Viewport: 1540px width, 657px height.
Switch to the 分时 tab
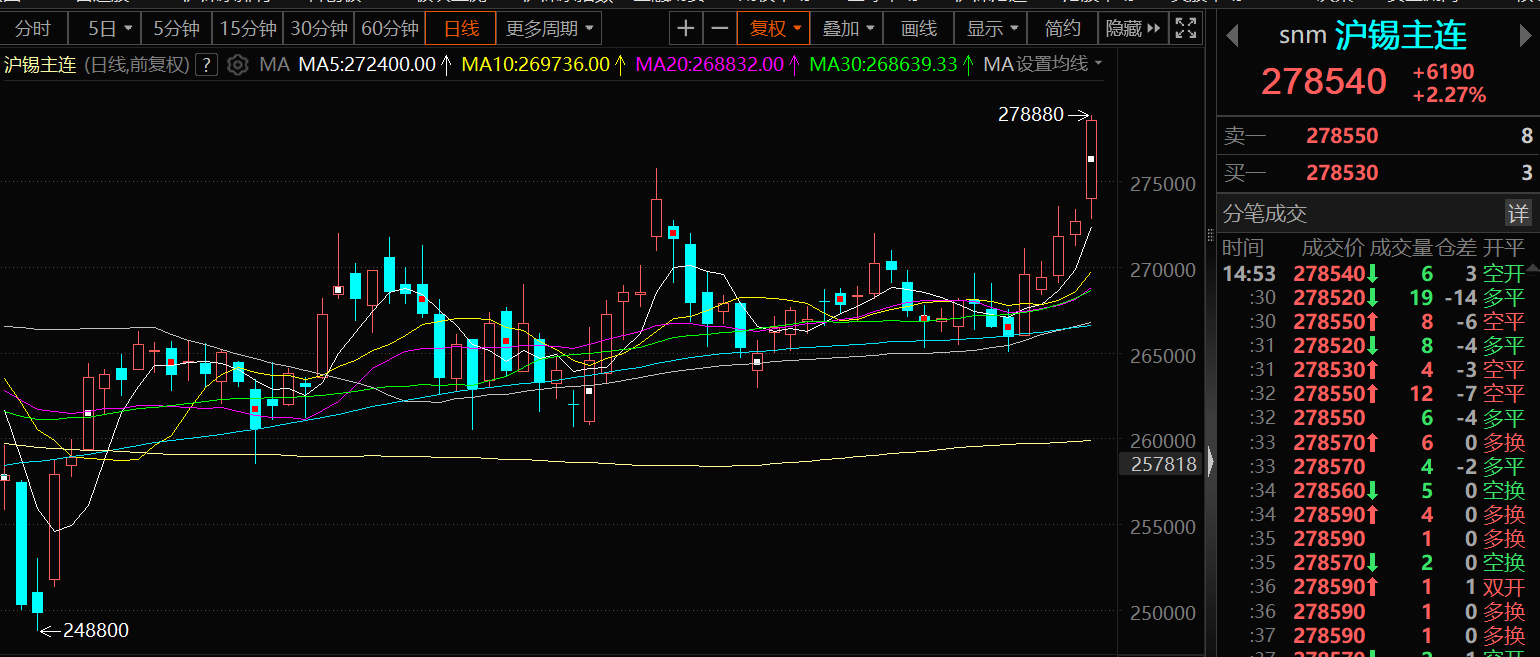pyautogui.click(x=33, y=28)
